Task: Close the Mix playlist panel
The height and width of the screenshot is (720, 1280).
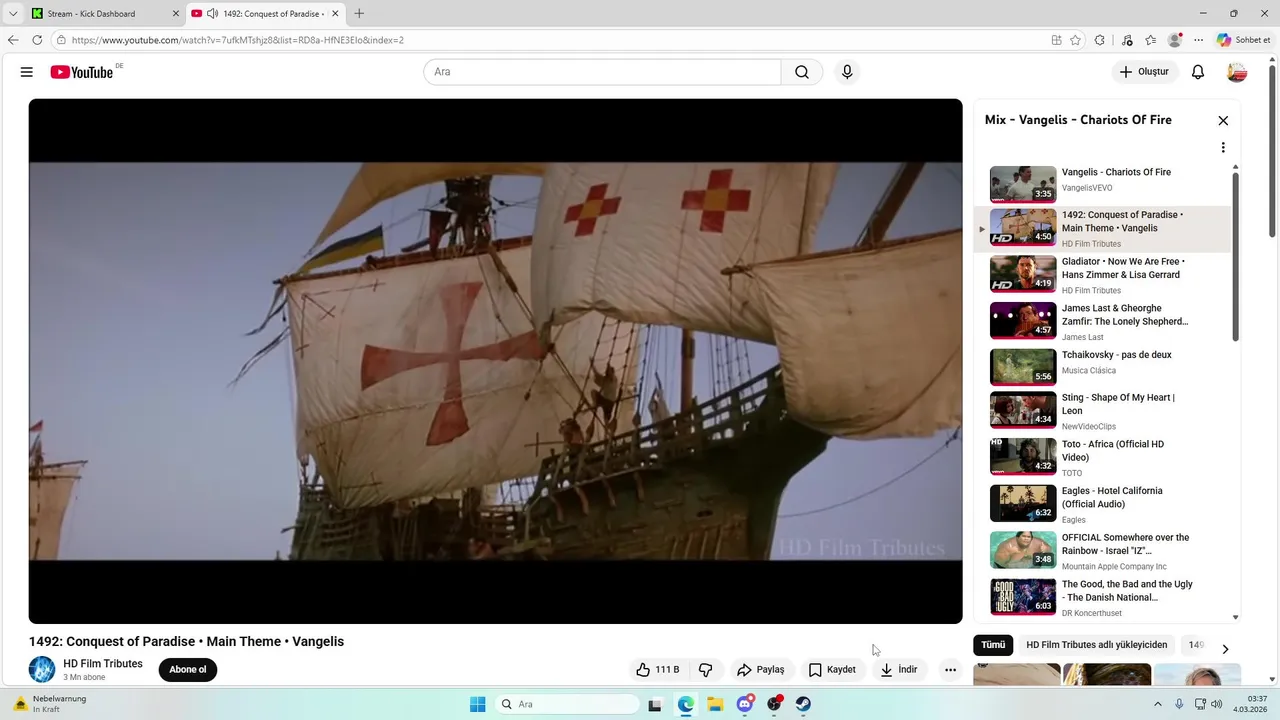Action: [x=1223, y=120]
